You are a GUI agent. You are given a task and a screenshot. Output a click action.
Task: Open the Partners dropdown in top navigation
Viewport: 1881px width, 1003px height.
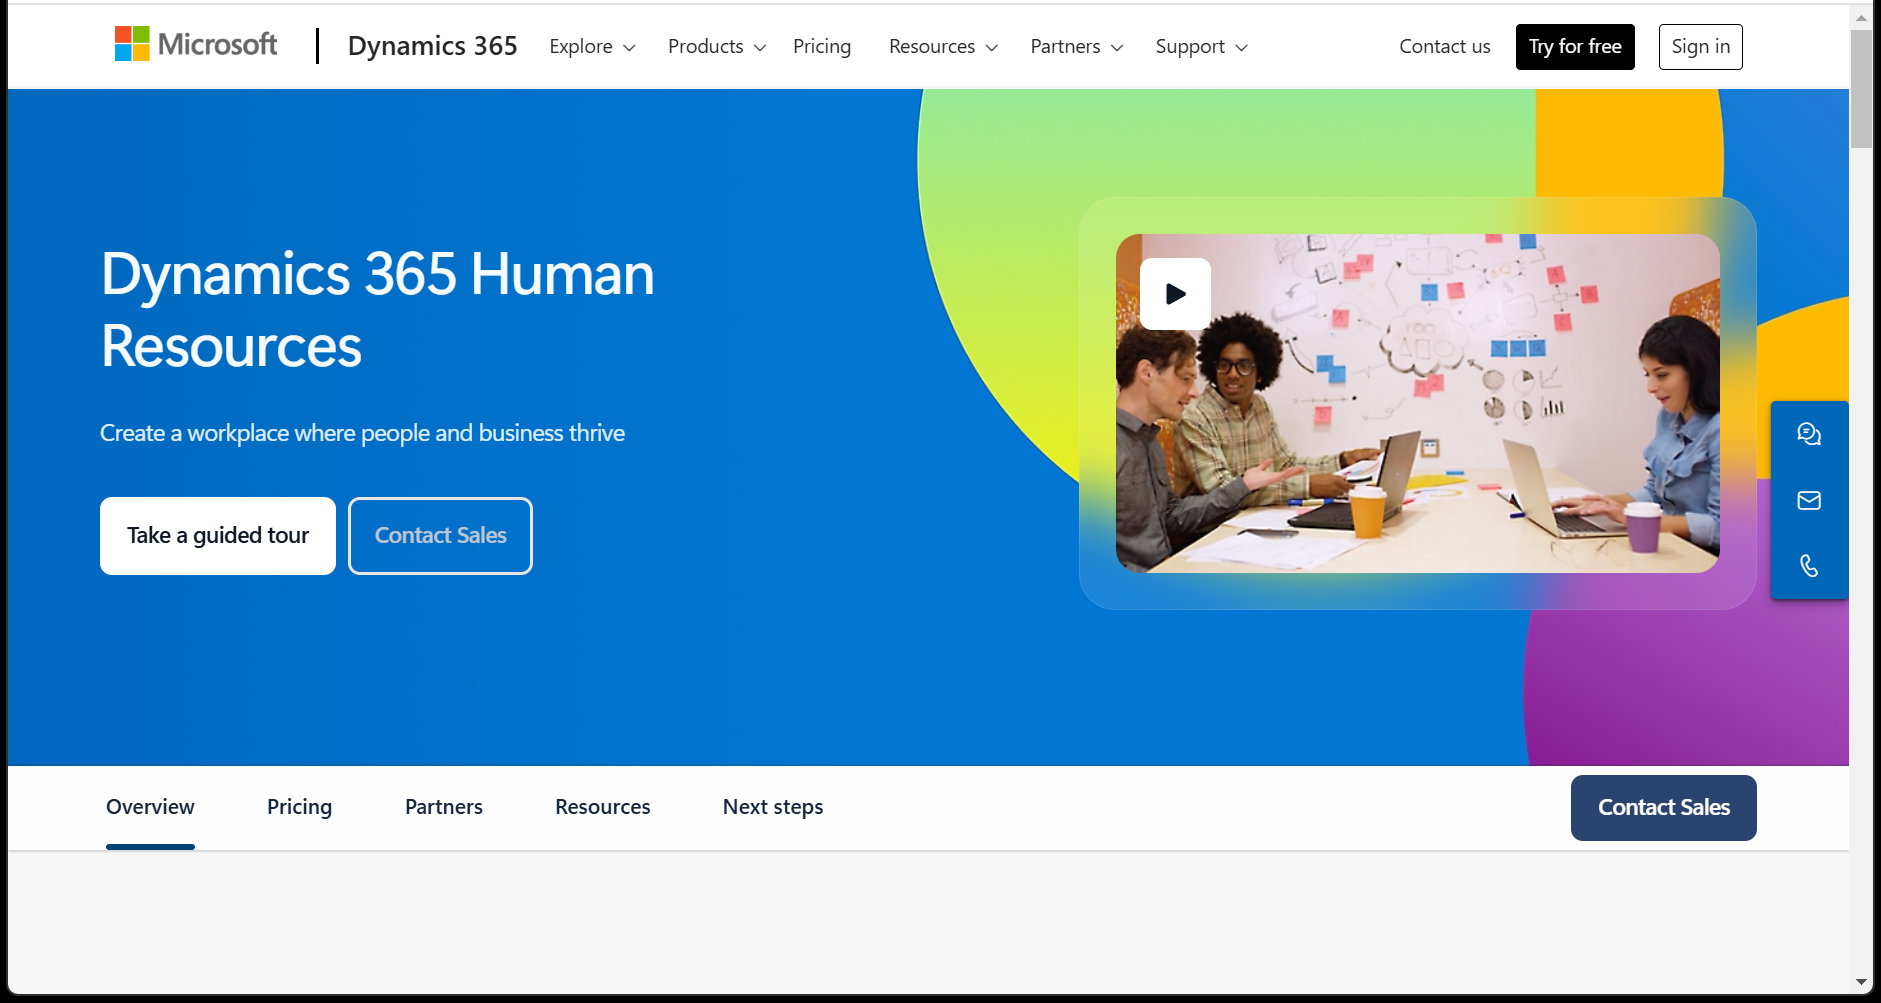tap(1076, 46)
